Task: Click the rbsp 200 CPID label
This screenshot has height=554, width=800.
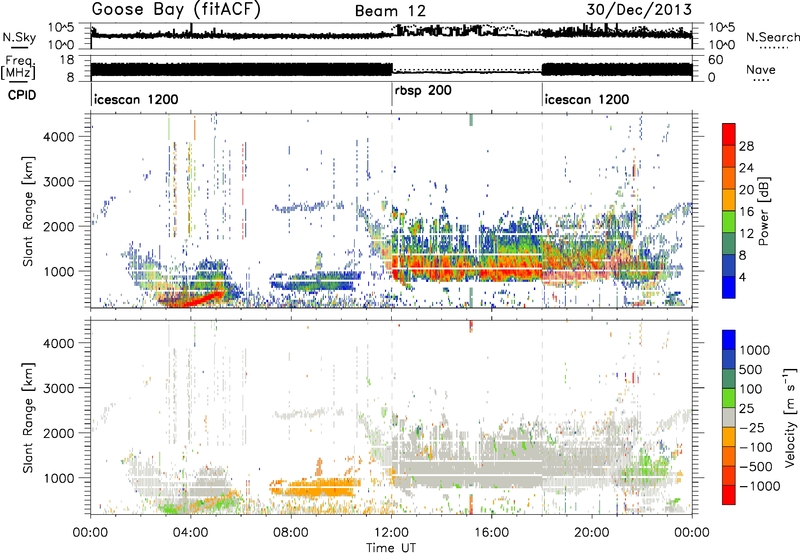Action: point(423,91)
